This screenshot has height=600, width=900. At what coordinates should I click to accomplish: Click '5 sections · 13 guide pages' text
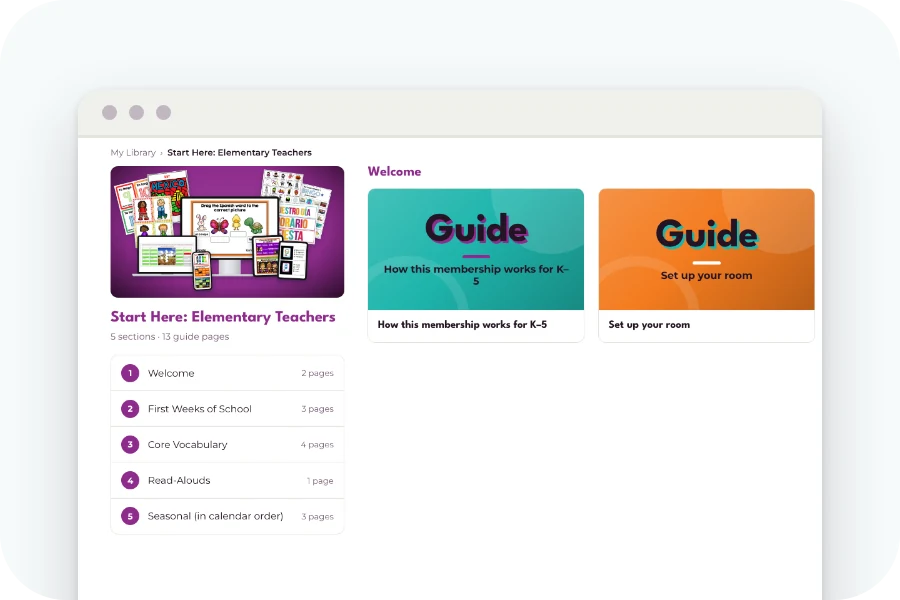point(170,337)
